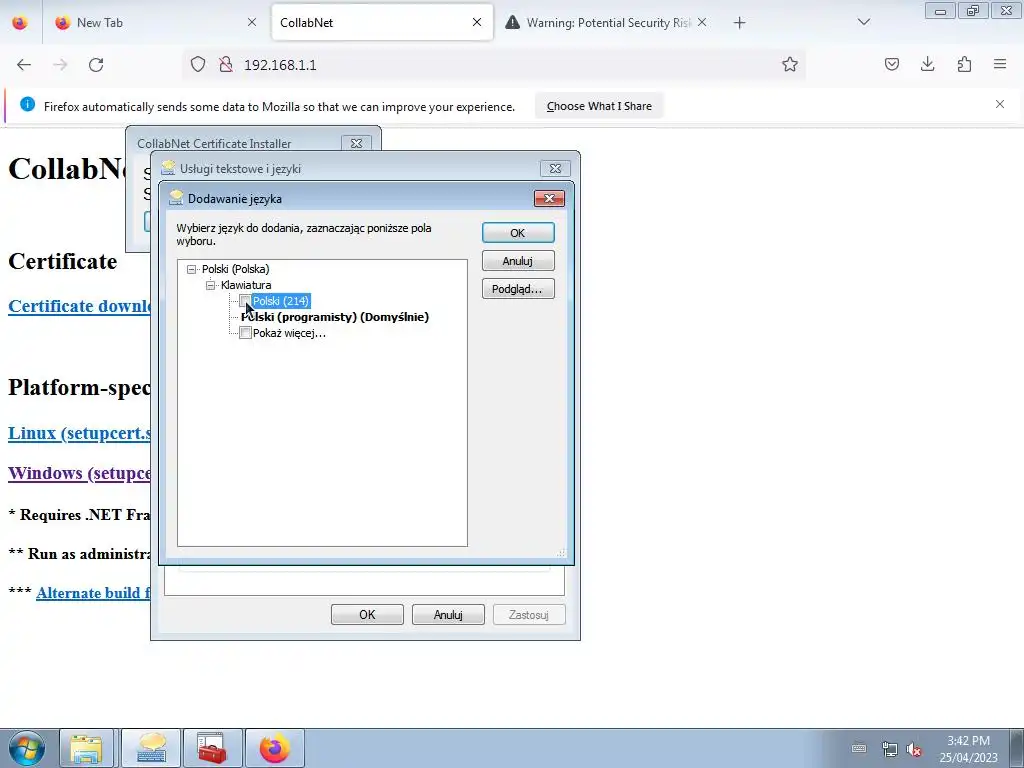Close the CollabNet browser tab
The image size is (1024, 768).
[x=477, y=23]
